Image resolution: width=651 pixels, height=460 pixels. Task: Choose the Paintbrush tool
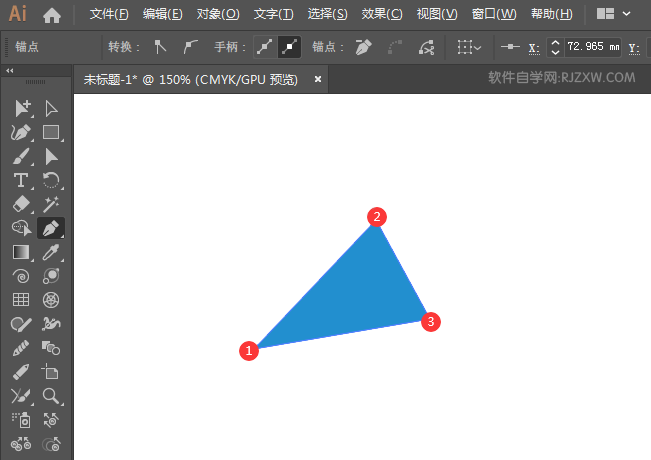click(21, 157)
